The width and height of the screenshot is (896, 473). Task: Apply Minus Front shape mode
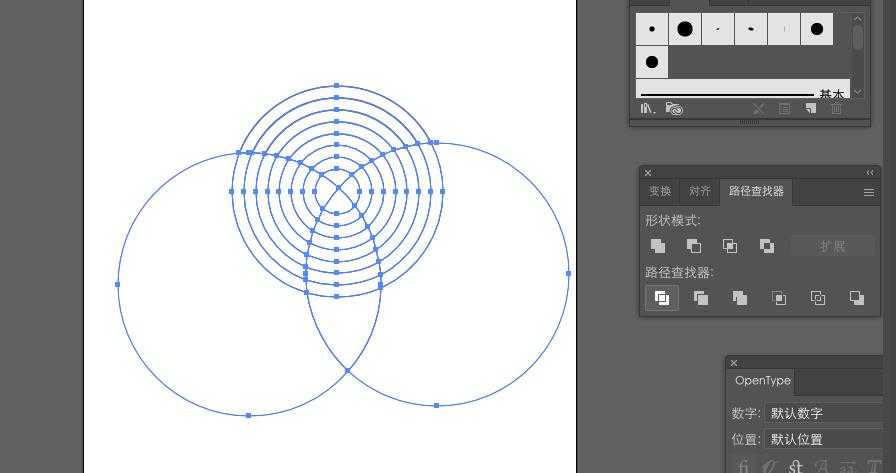694,246
